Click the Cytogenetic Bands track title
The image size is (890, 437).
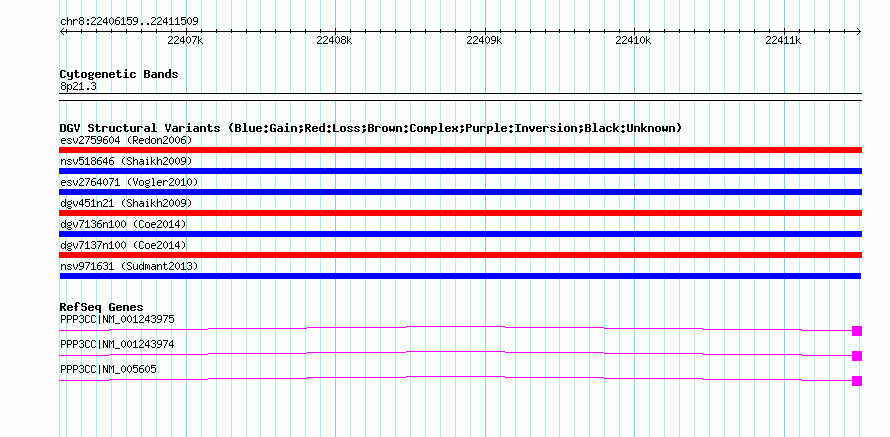click(119, 74)
